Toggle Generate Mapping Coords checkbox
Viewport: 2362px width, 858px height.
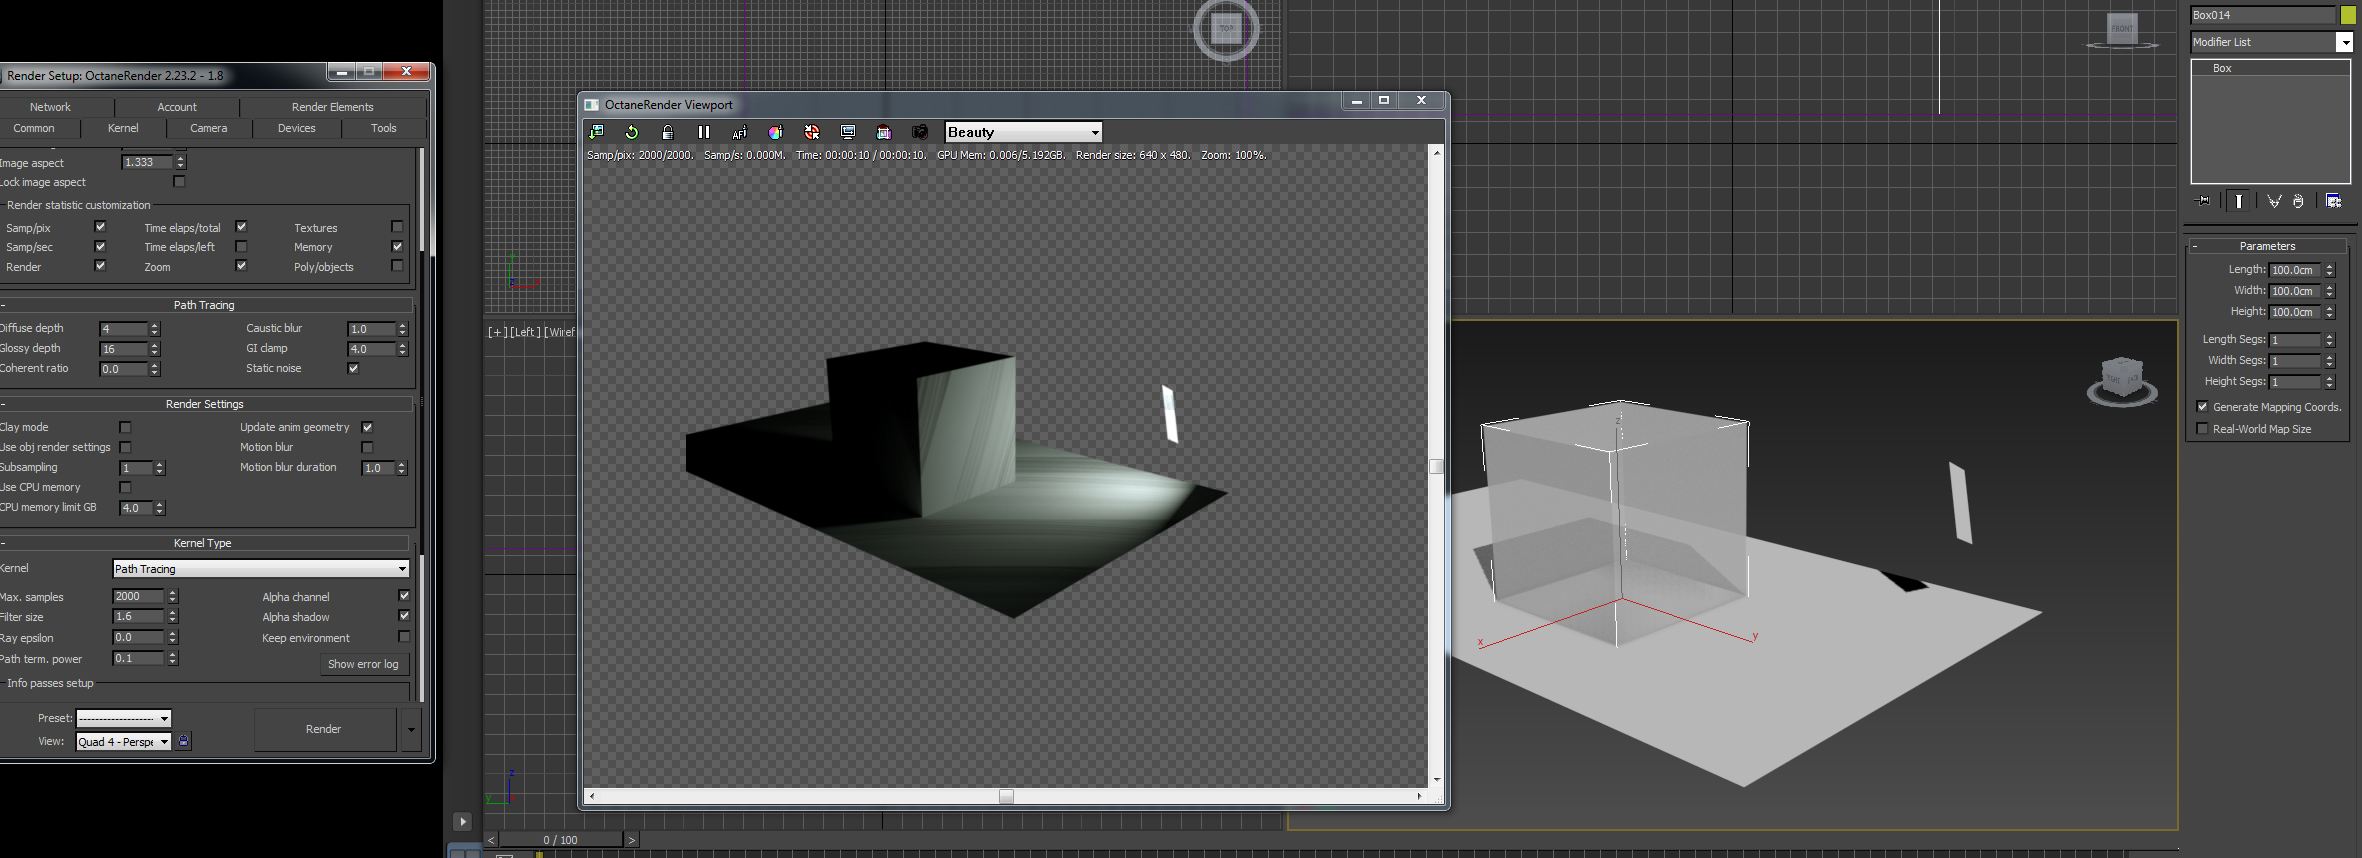2202,407
